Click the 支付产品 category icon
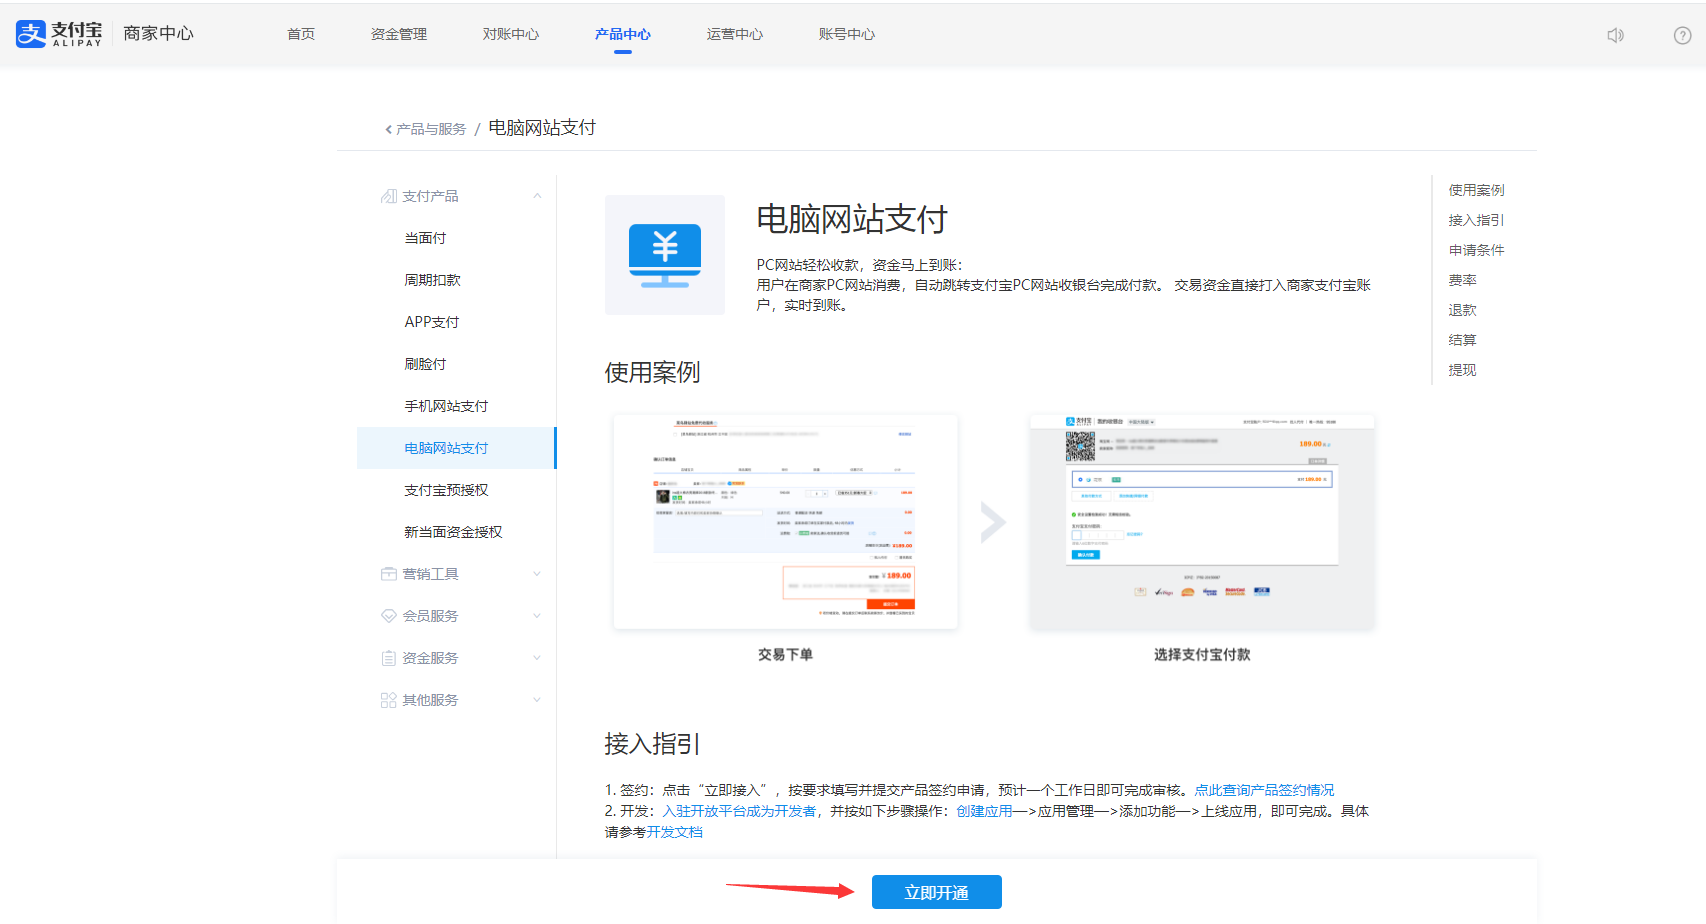Screen dimensions: 1706x924 [x=389, y=196]
